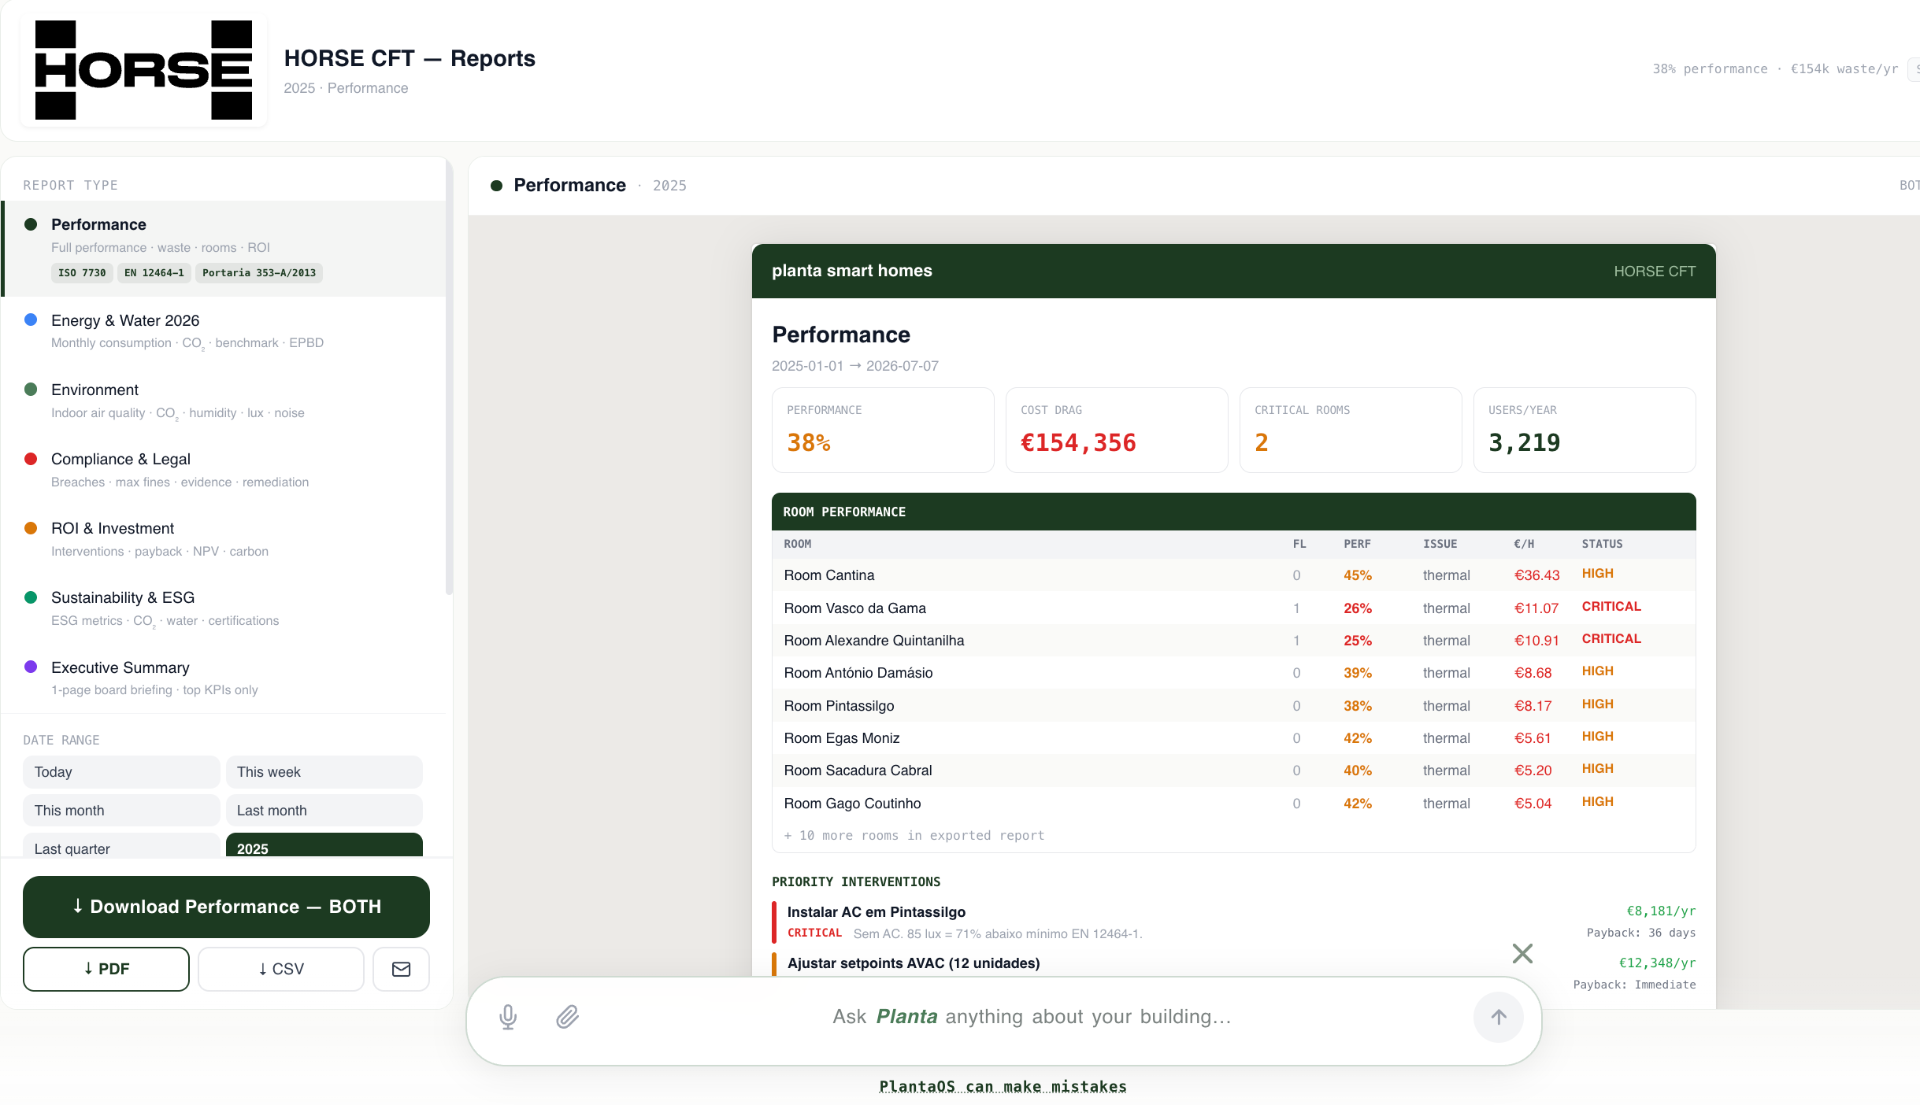Screen dimensions: 1920x1105
Task: Attach a file with the paperclip icon
Action: click(x=568, y=1017)
